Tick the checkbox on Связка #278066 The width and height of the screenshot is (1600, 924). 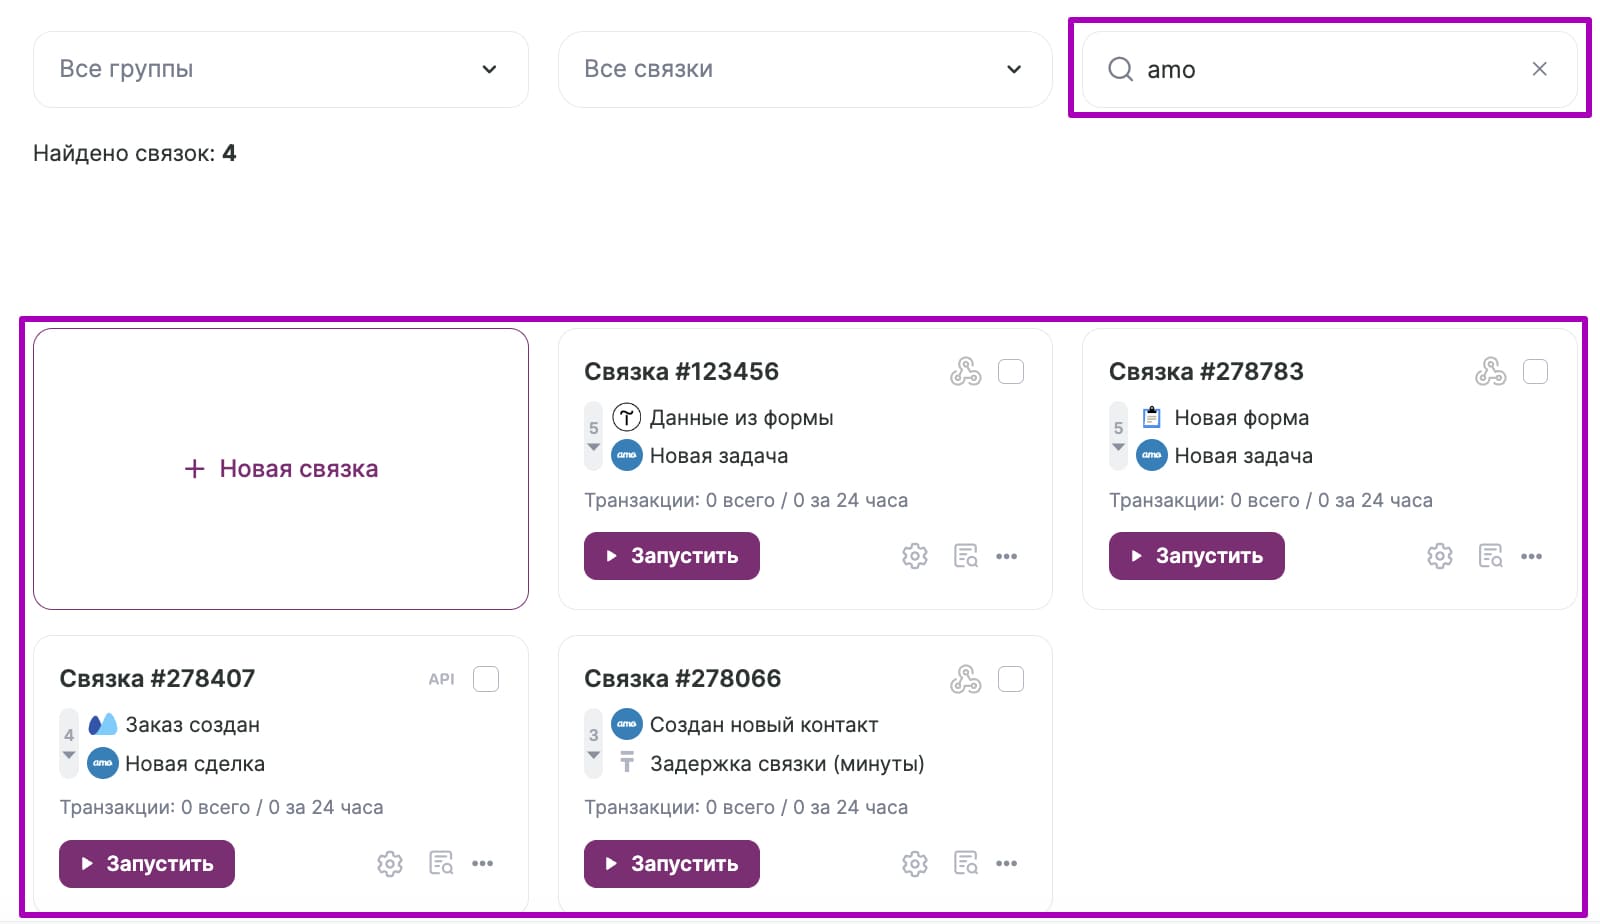(1011, 679)
